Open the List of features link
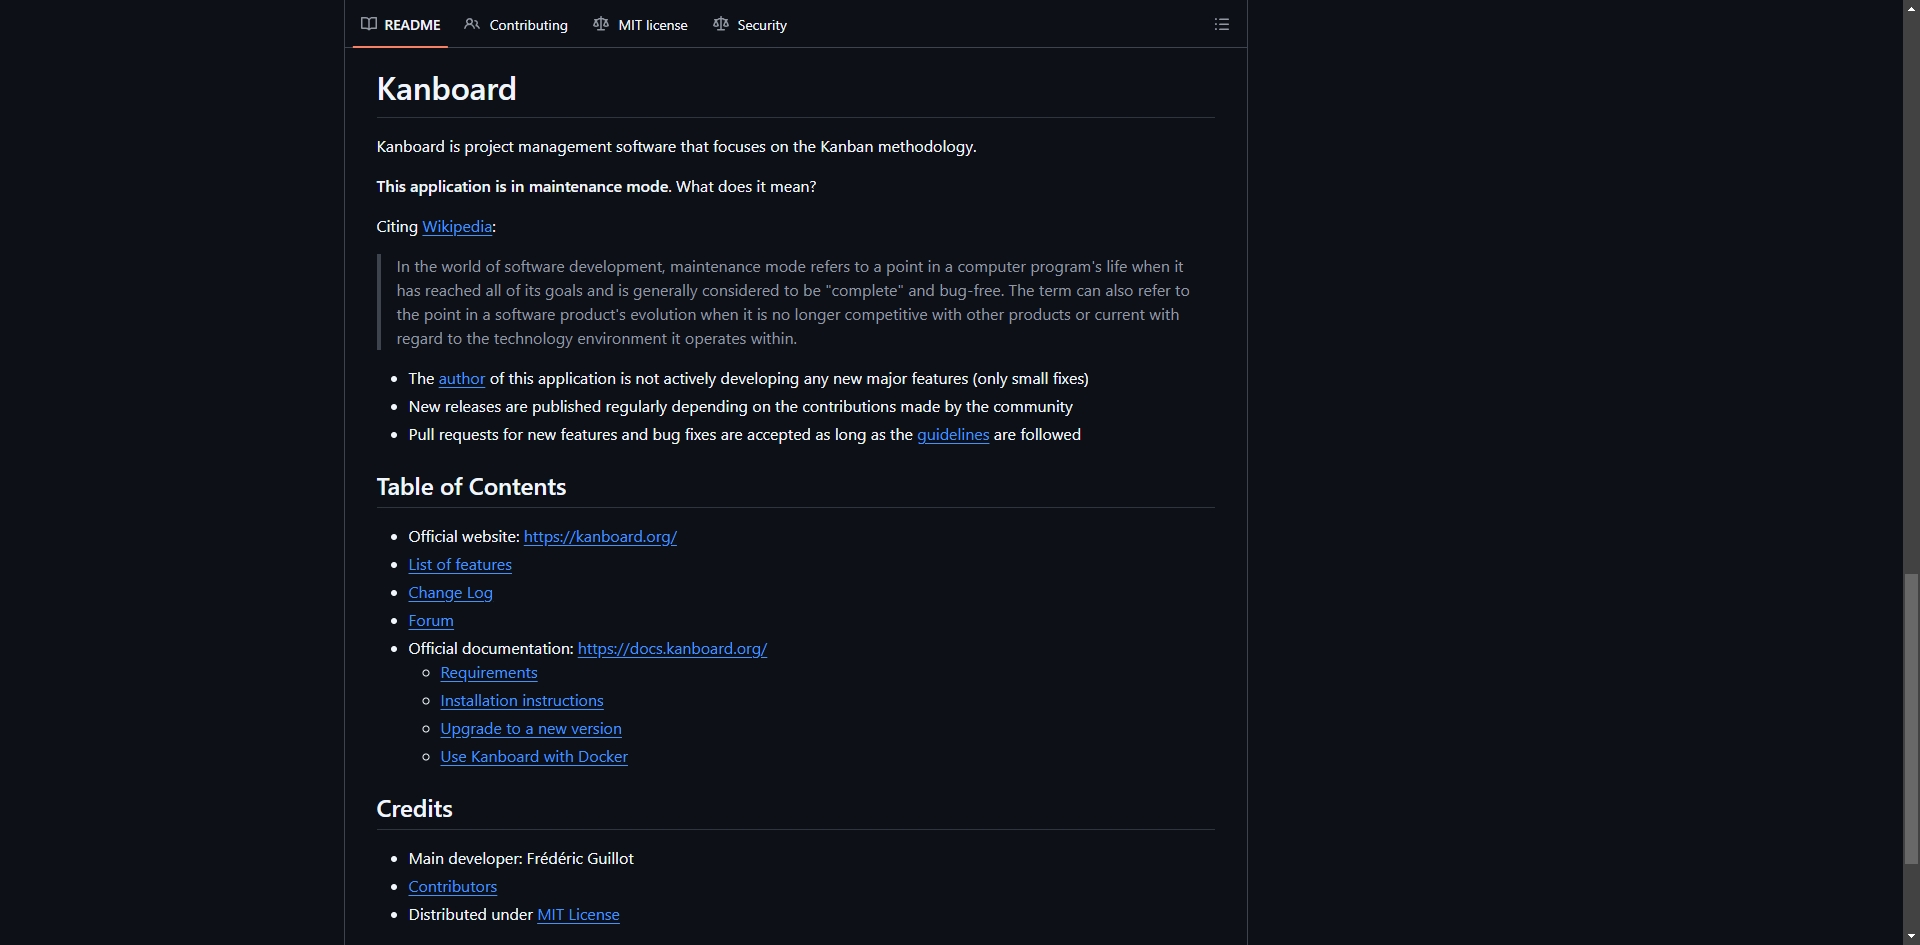1920x945 pixels. tap(460, 565)
